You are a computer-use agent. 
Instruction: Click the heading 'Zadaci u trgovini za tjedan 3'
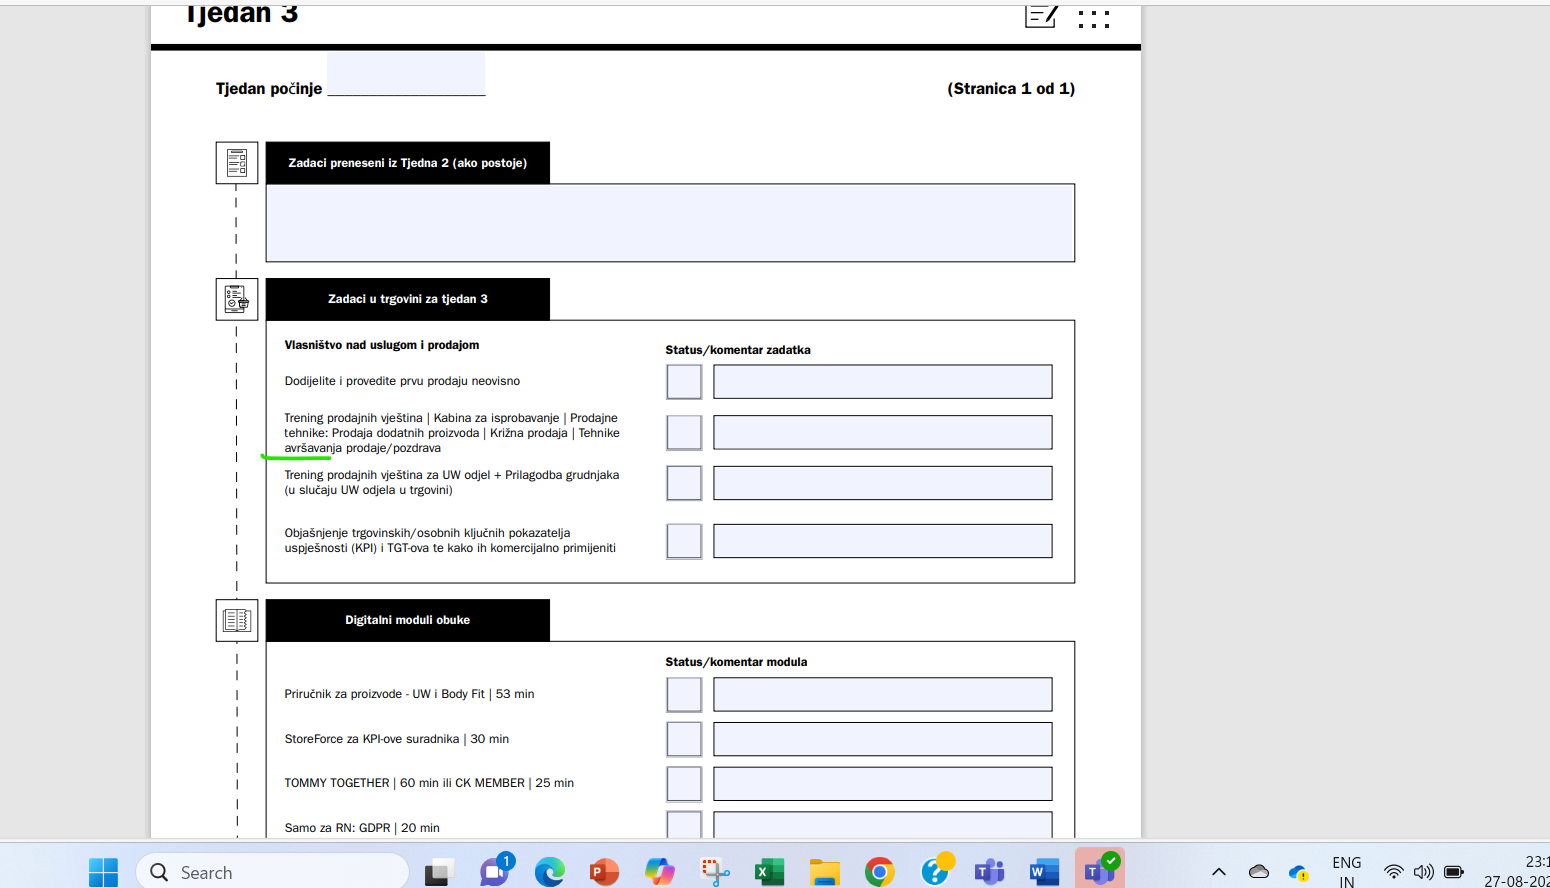point(408,299)
